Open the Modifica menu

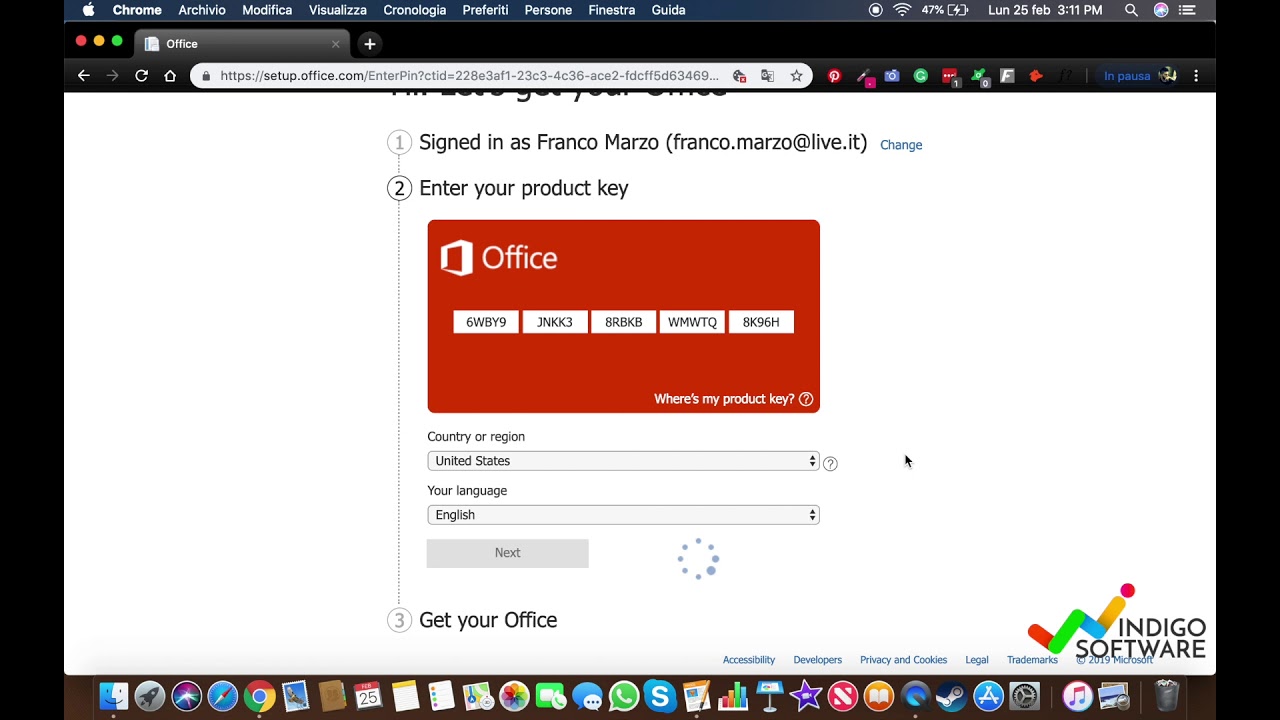click(x=267, y=10)
